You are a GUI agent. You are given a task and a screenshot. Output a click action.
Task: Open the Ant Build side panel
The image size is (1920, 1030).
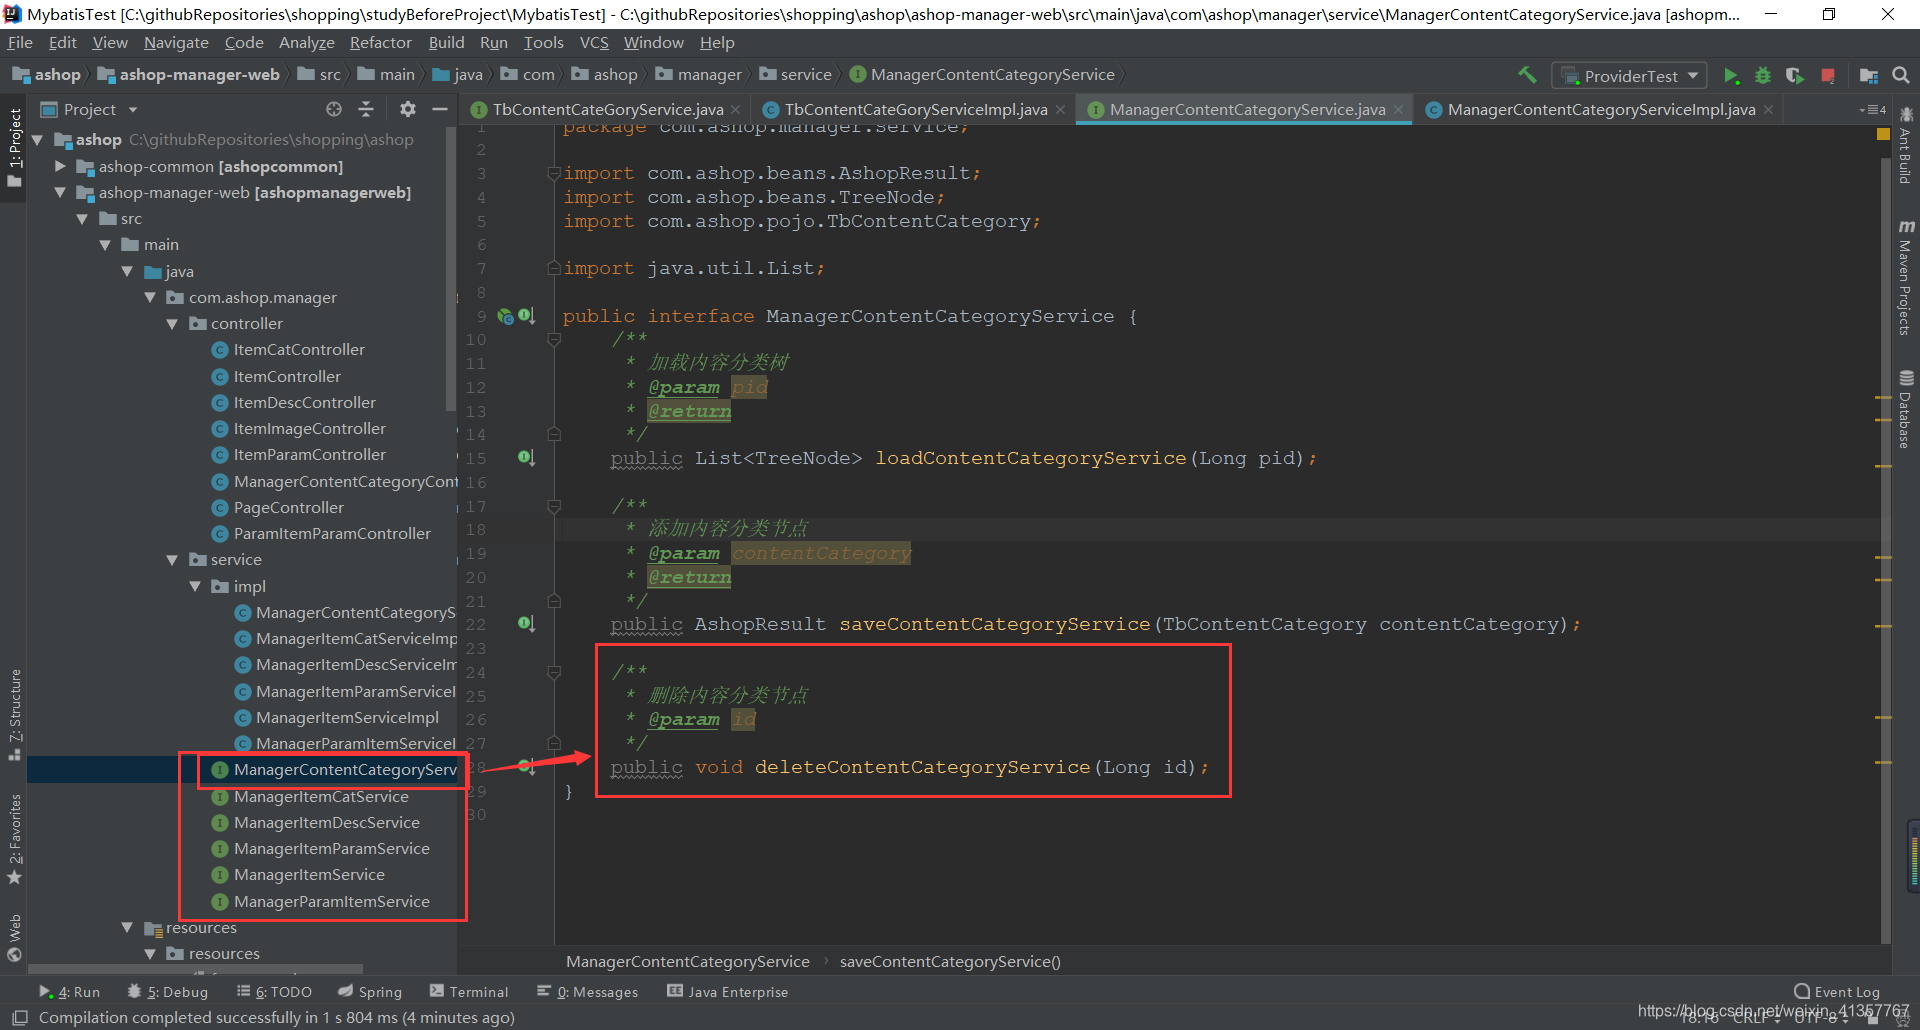click(x=1906, y=146)
